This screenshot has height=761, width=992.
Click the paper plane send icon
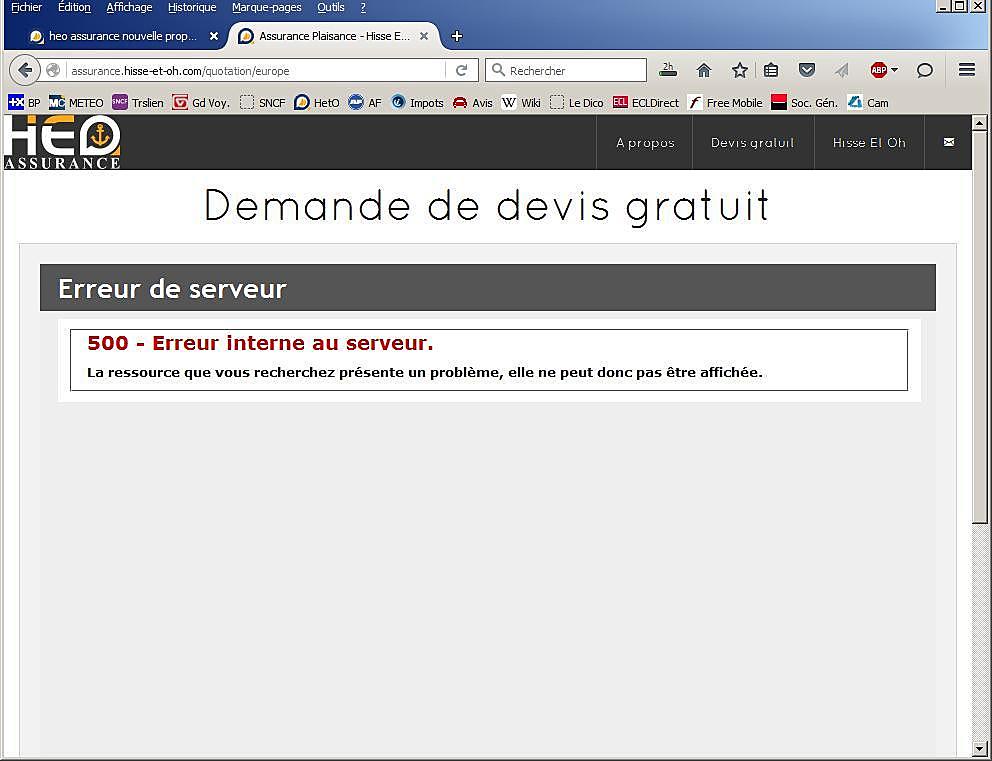841,70
